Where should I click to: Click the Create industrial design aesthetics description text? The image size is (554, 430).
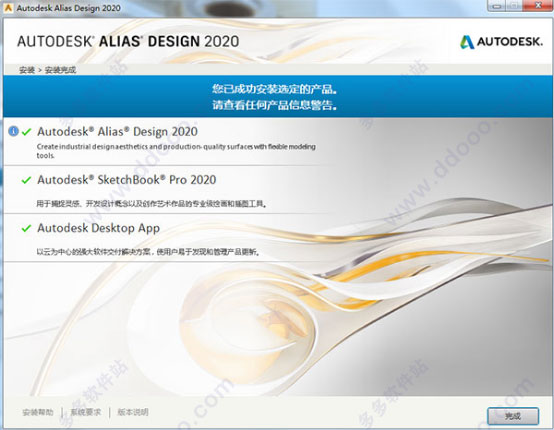176,151
